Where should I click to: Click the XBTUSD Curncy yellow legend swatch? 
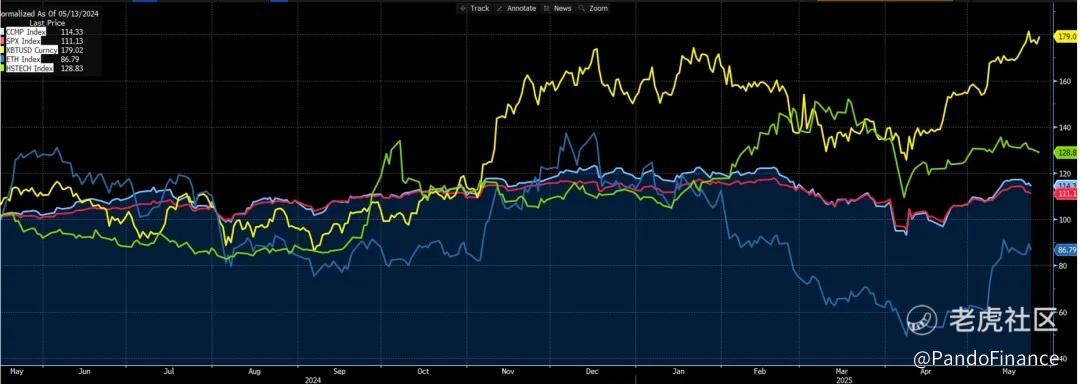click(3, 50)
